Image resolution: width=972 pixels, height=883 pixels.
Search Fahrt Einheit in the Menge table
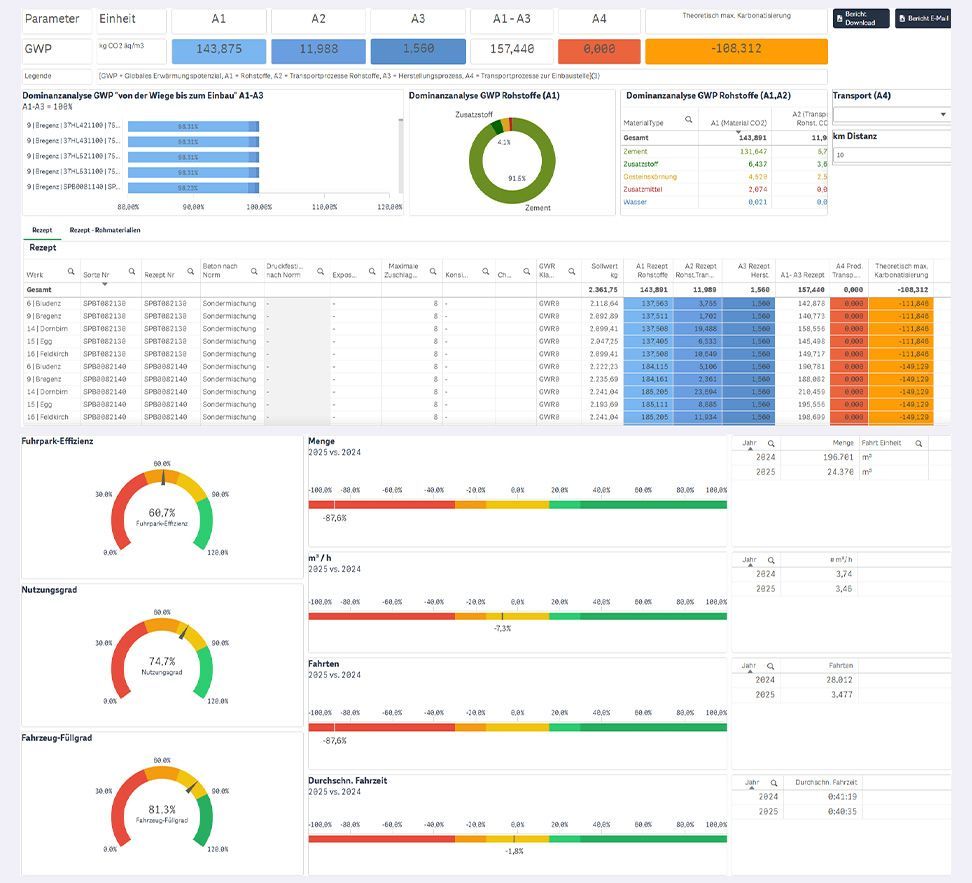click(x=919, y=443)
